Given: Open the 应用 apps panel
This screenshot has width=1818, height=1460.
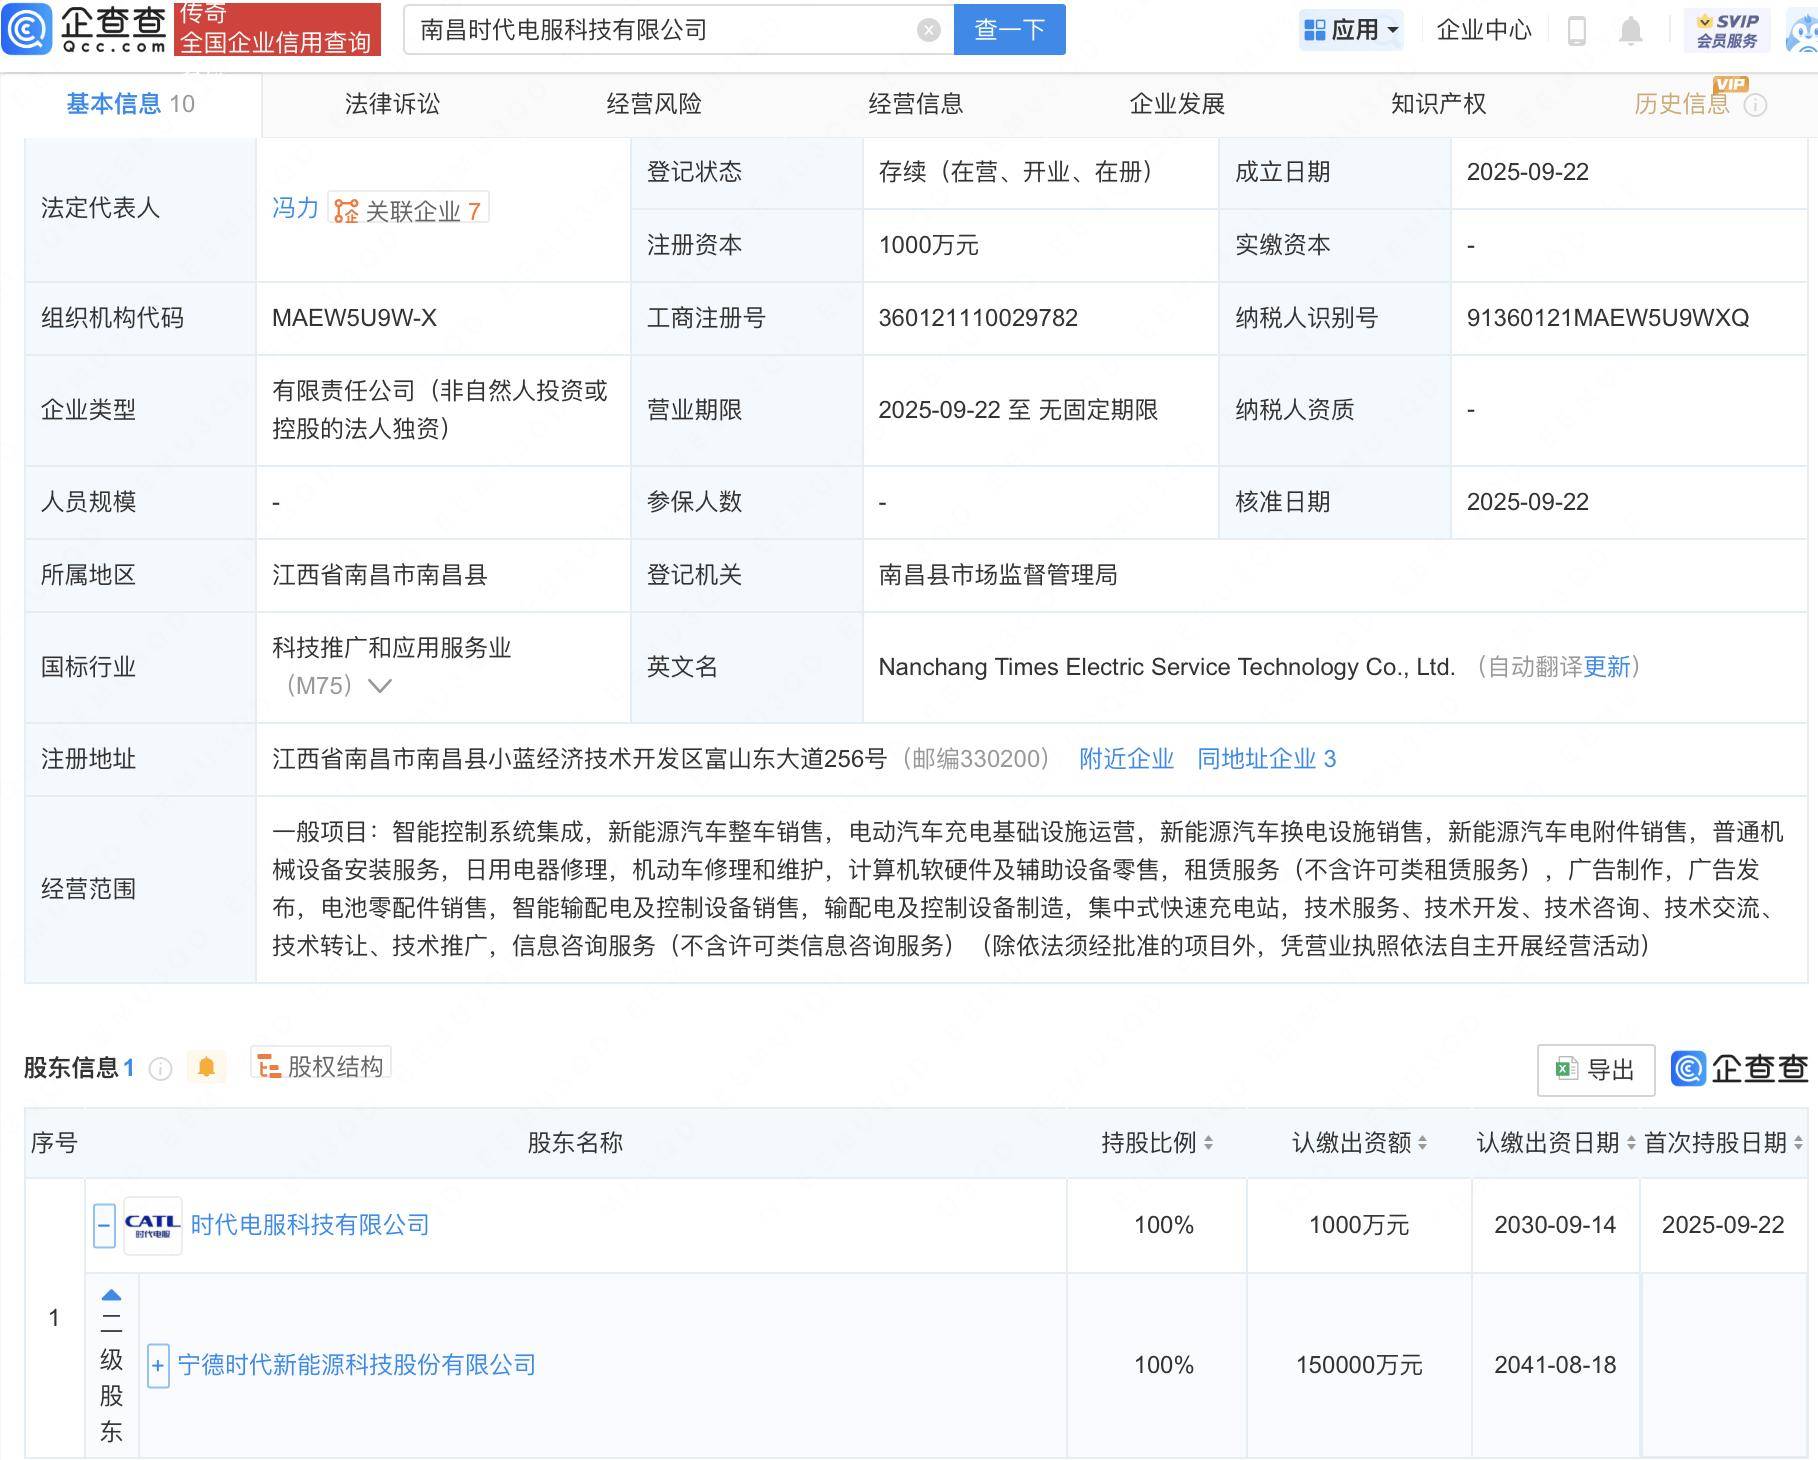Looking at the screenshot, I should [1349, 29].
